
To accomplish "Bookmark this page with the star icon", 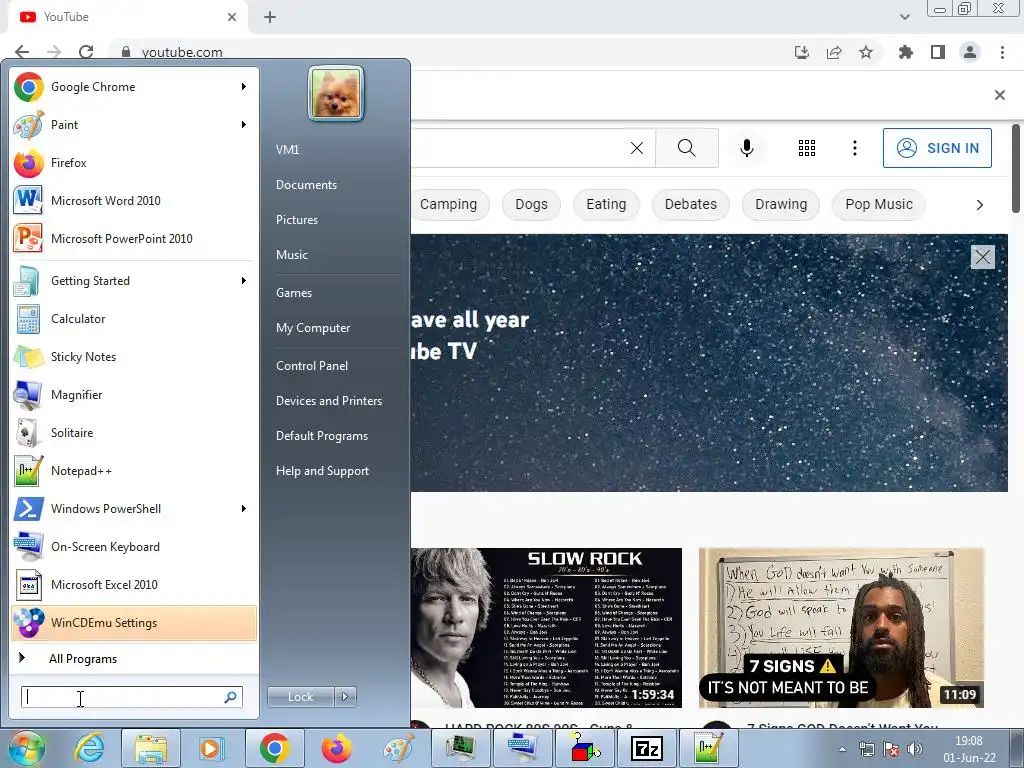I will [x=866, y=52].
